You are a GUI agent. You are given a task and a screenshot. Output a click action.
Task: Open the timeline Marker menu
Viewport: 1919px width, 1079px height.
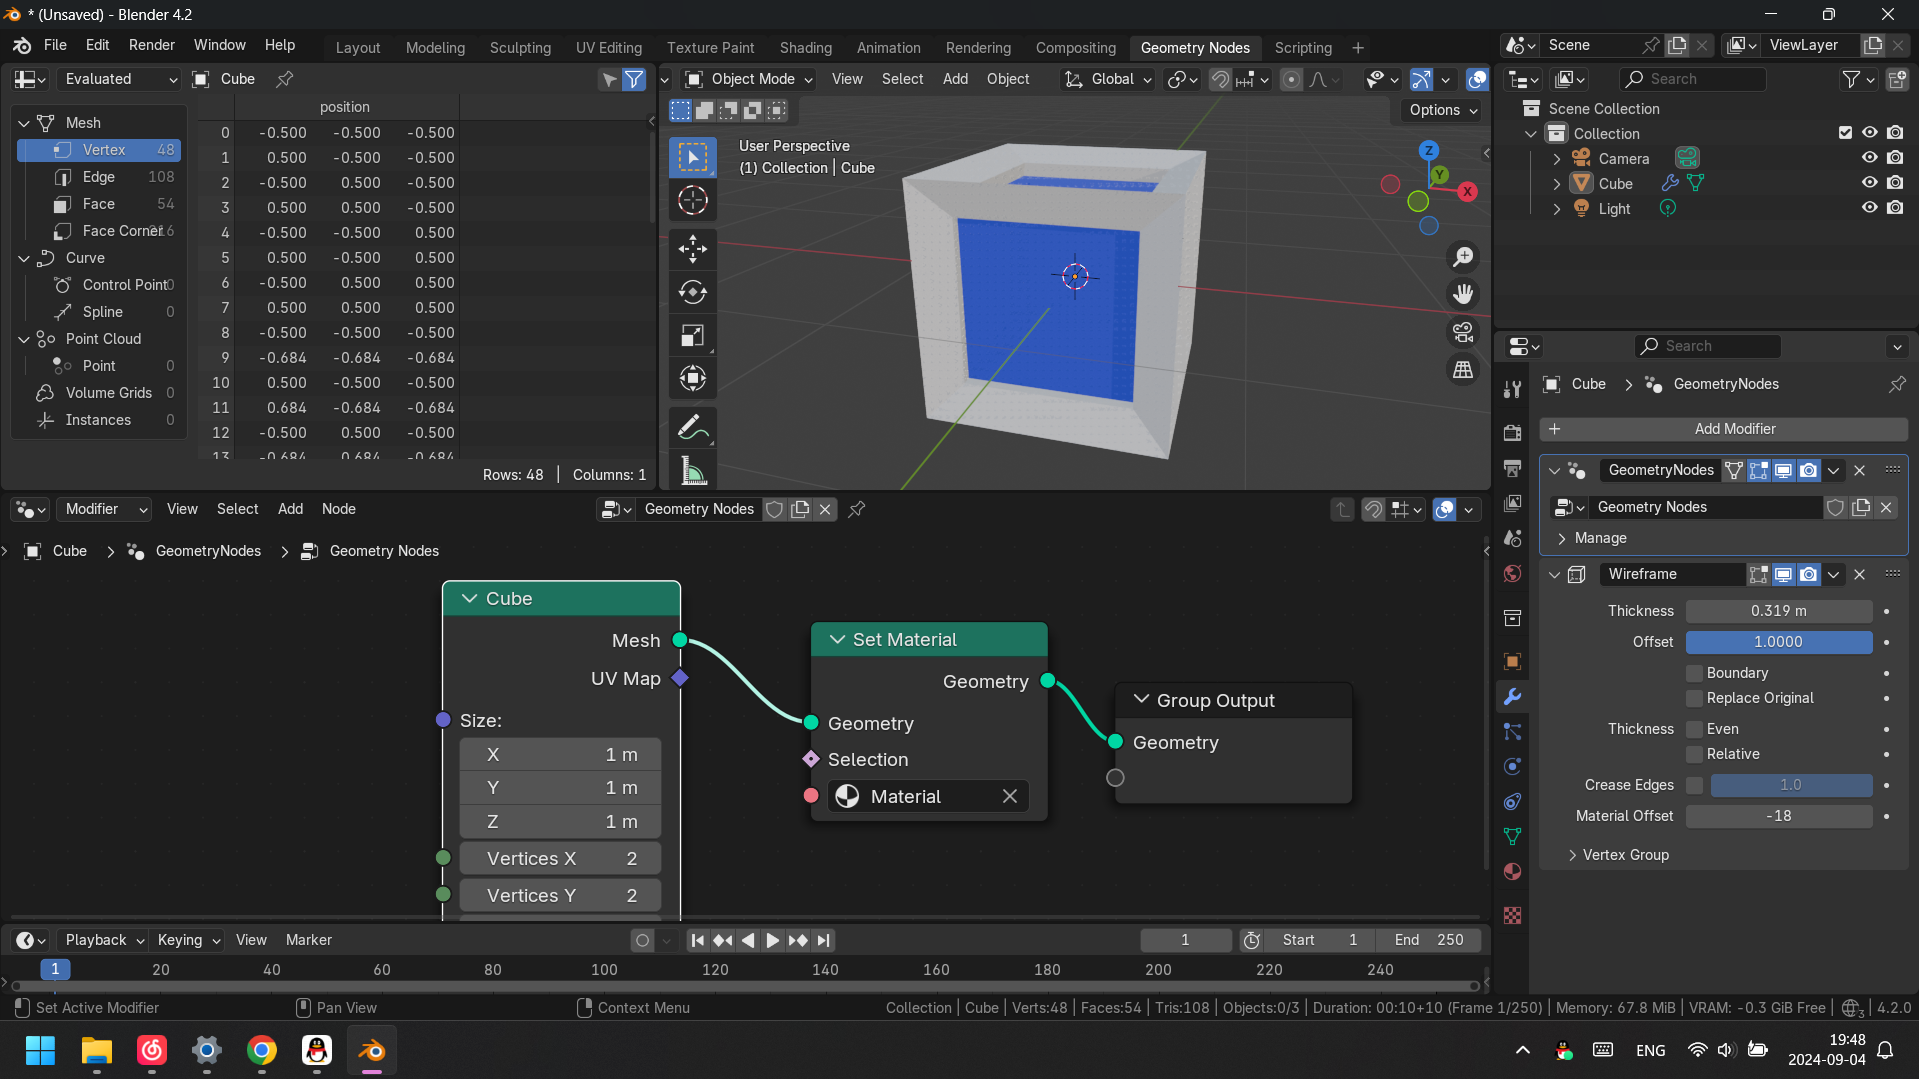pyautogui.click(x=308, y=940)
